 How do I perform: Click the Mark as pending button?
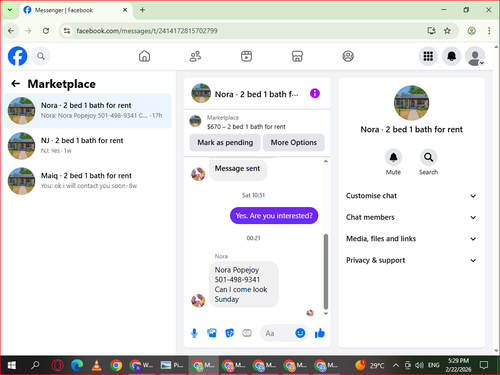click(225, 142)
